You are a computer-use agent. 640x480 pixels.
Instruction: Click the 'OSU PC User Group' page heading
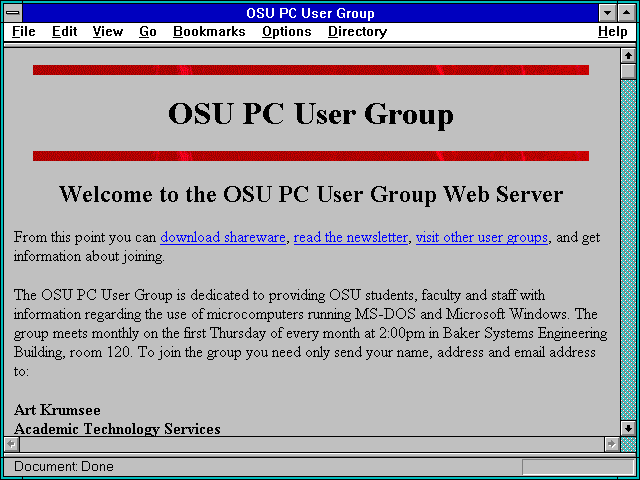[311, 113]
